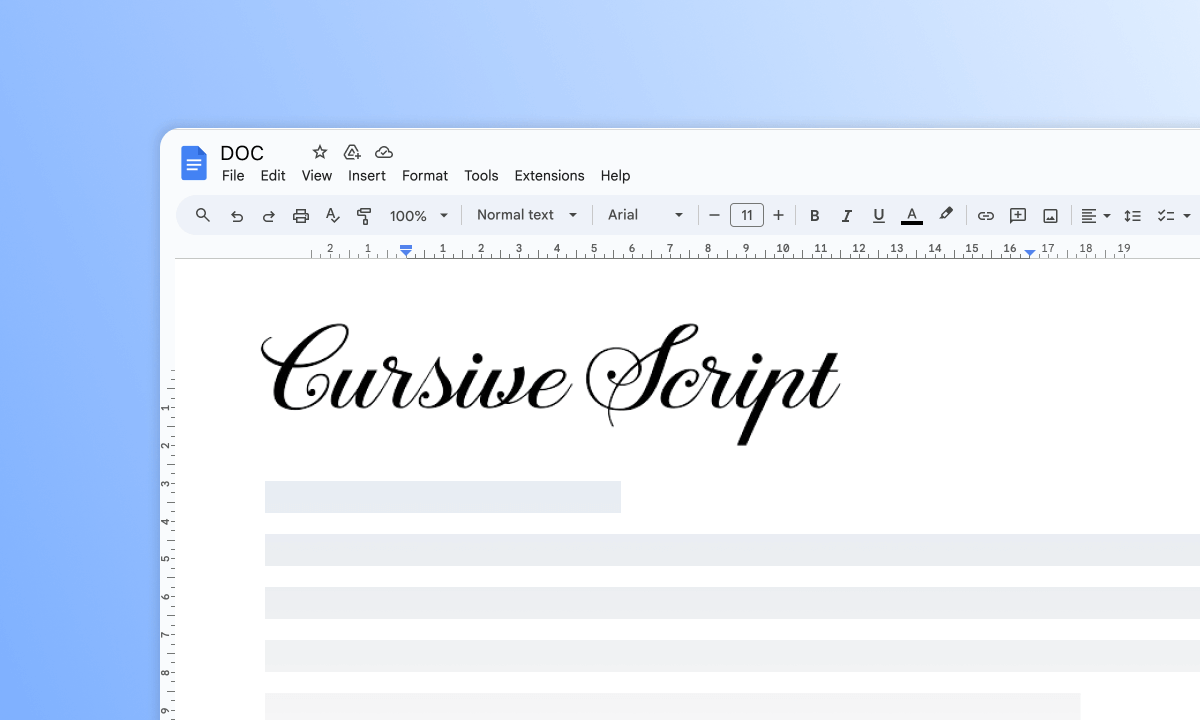Check document saved status via cloud icon

tap(384, 151)
